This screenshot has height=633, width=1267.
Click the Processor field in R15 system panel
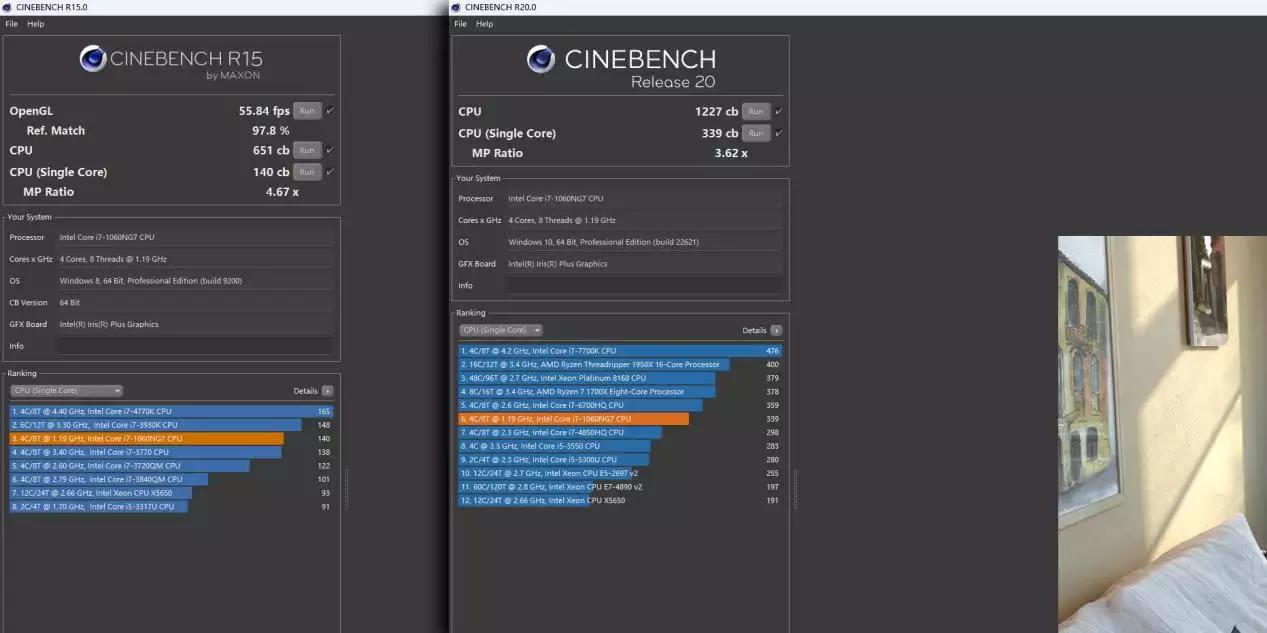pyautogui.click(x=195, y=237)
